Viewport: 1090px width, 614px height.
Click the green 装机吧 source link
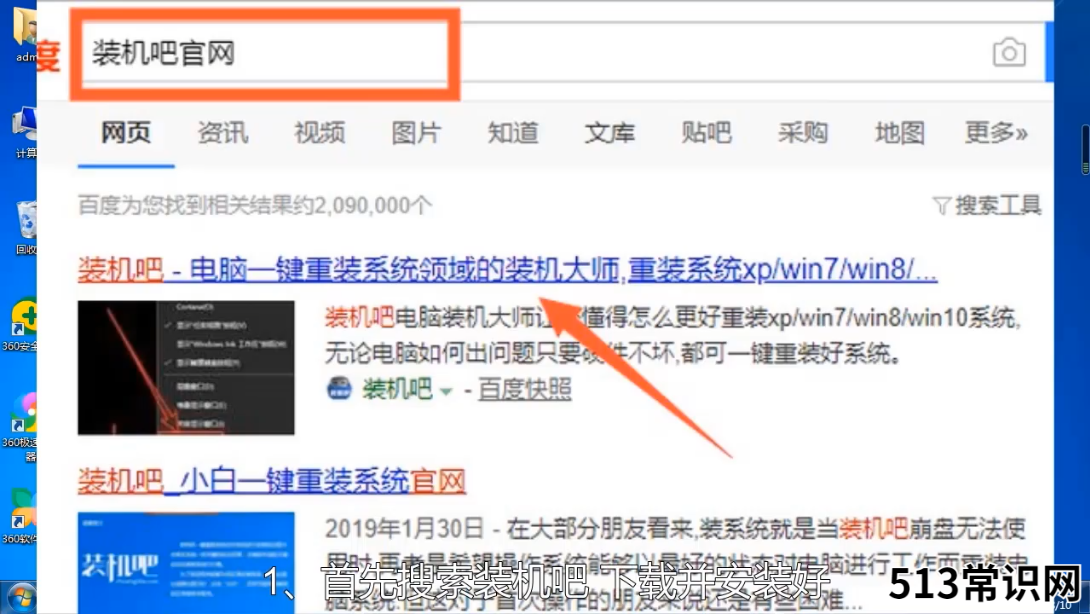[397, 389]
